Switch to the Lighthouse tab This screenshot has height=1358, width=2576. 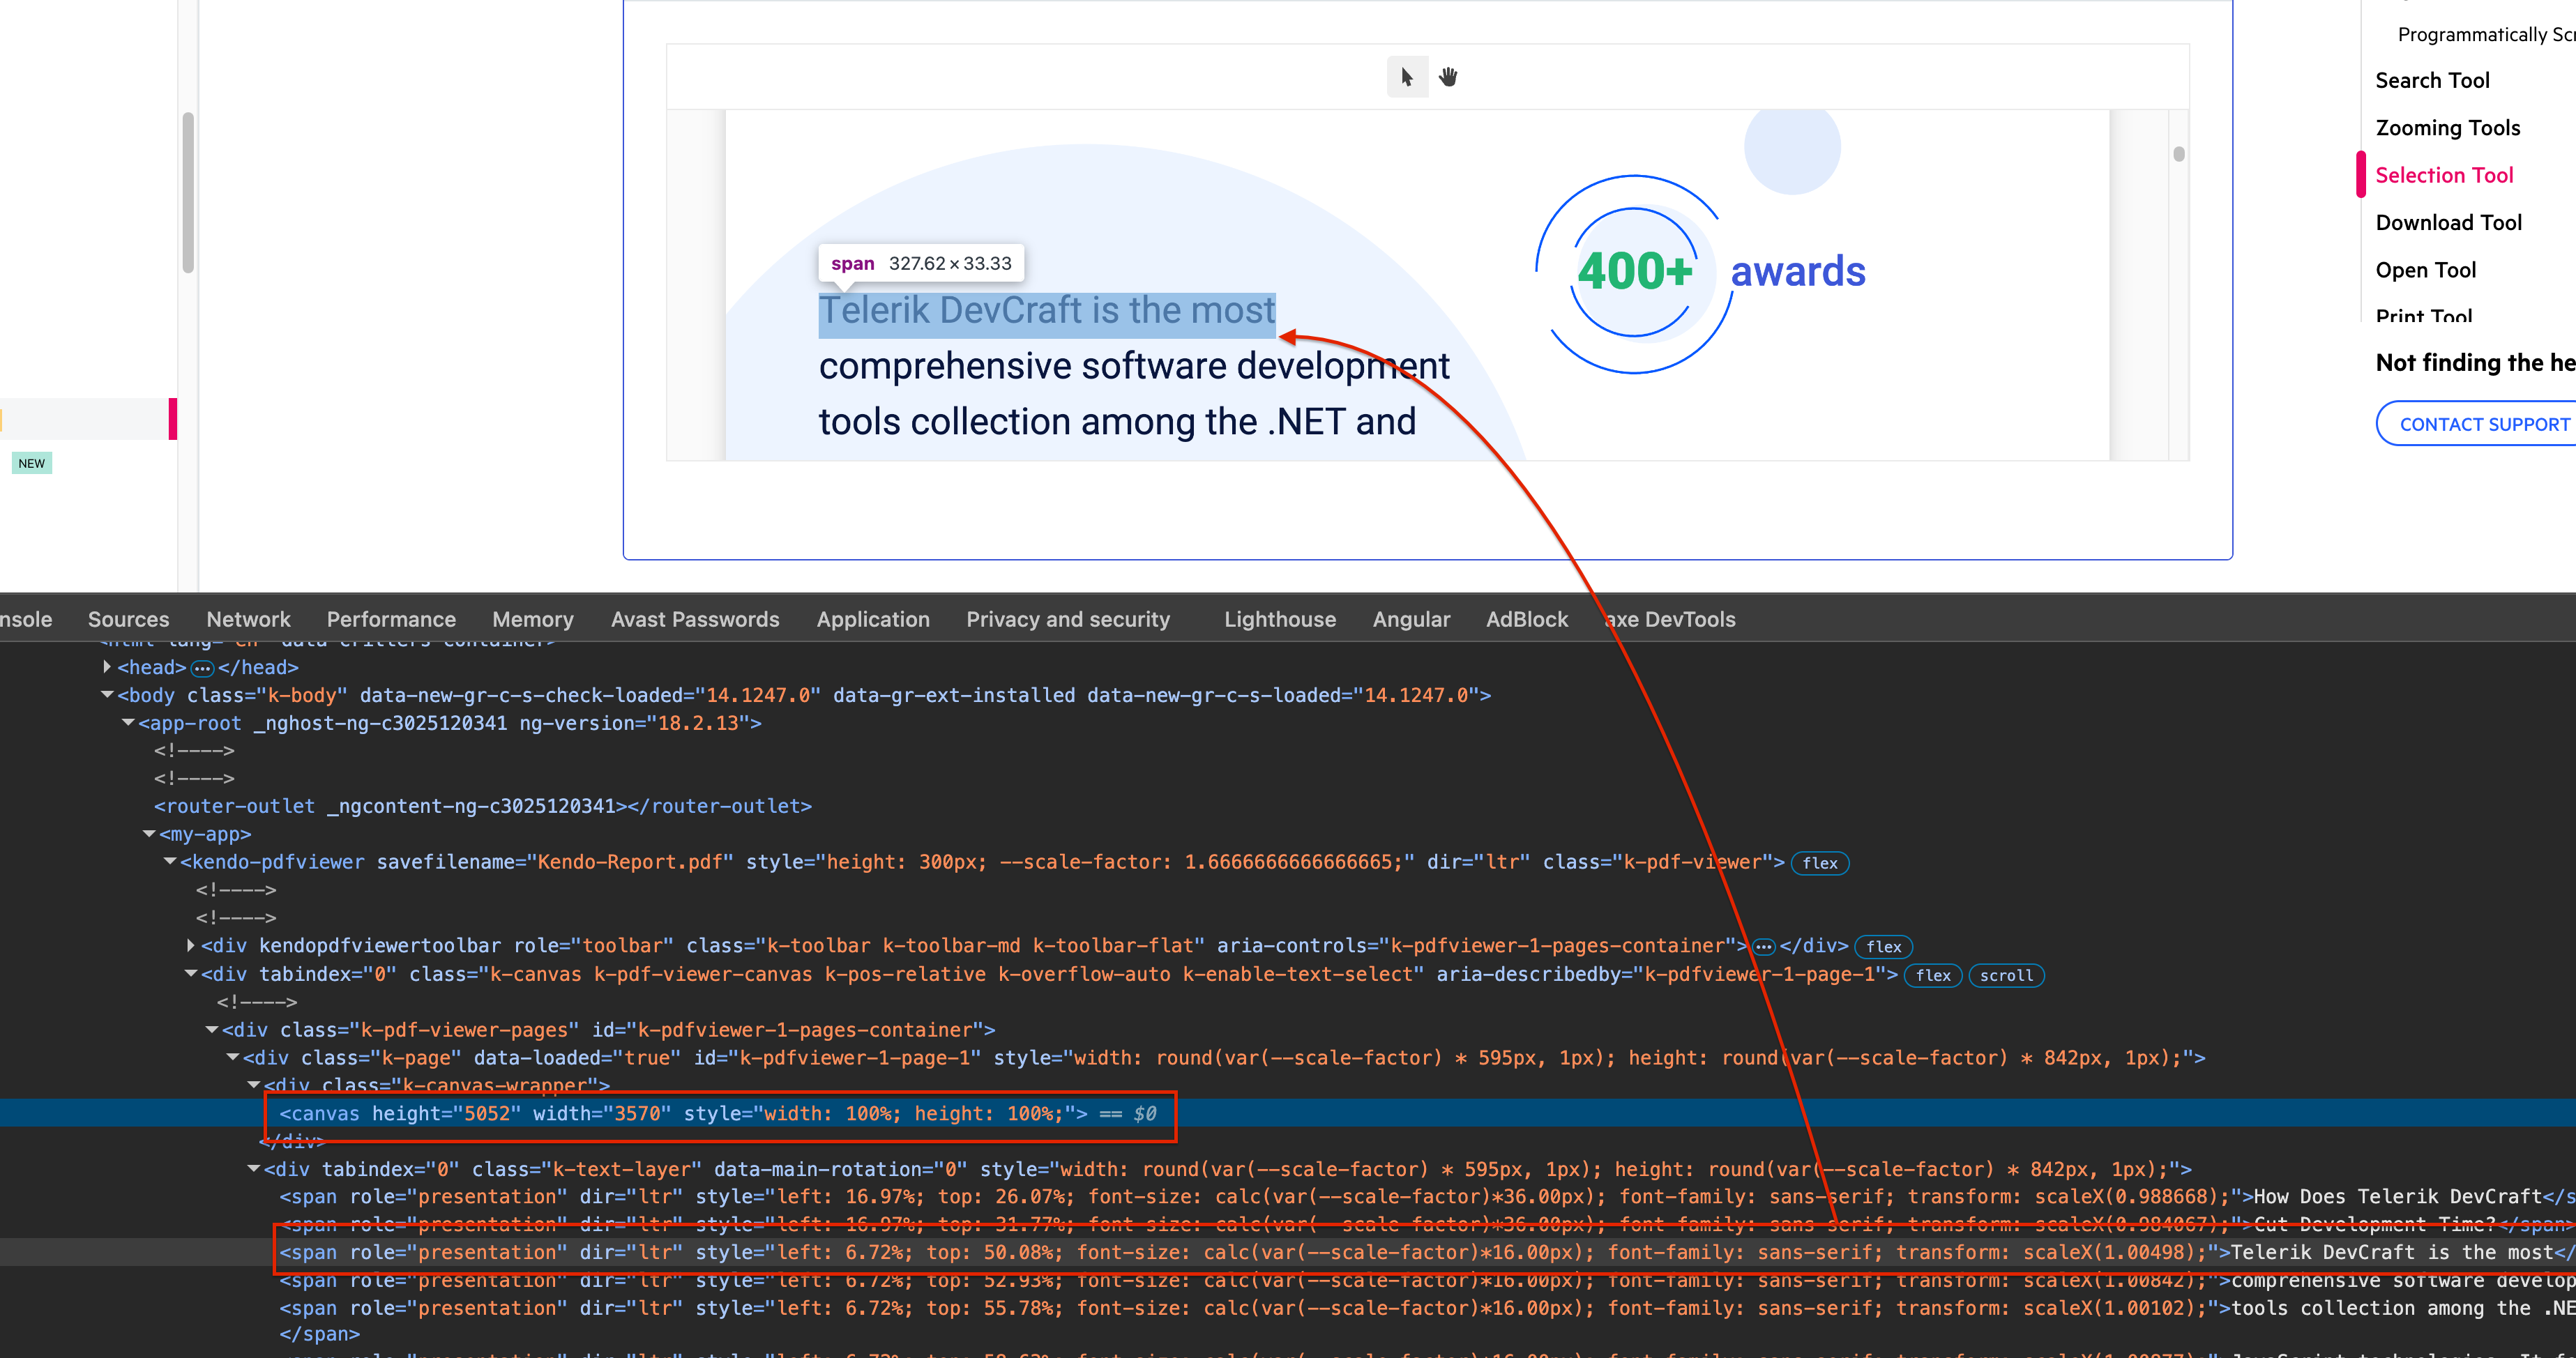(1279, 619)
